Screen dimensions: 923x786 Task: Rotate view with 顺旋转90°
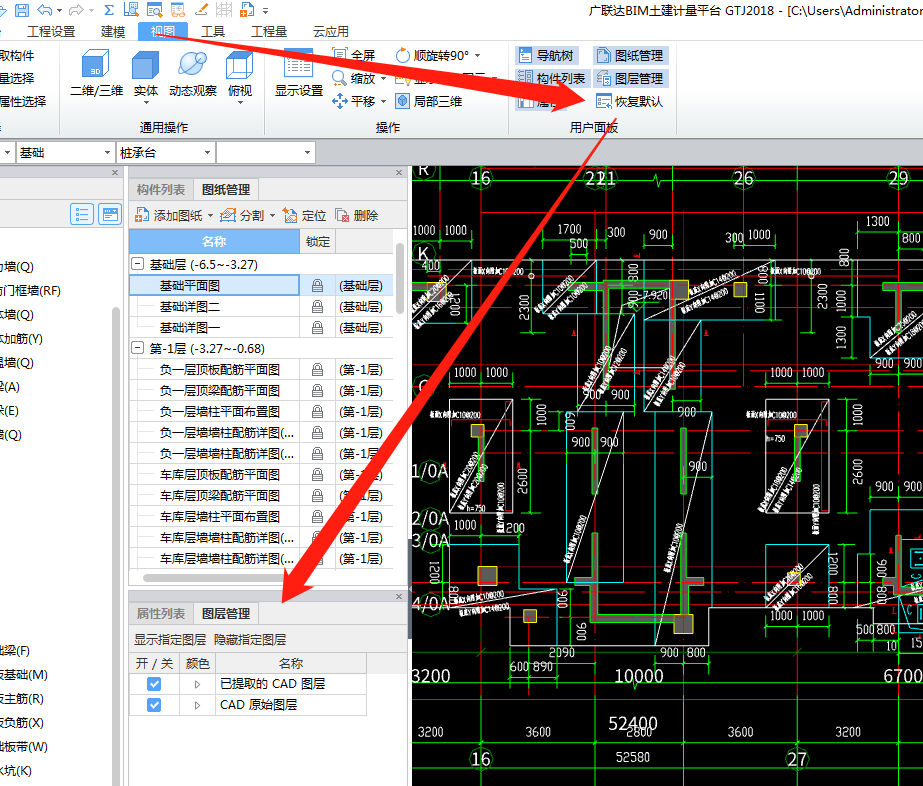[x=433, y=55]
